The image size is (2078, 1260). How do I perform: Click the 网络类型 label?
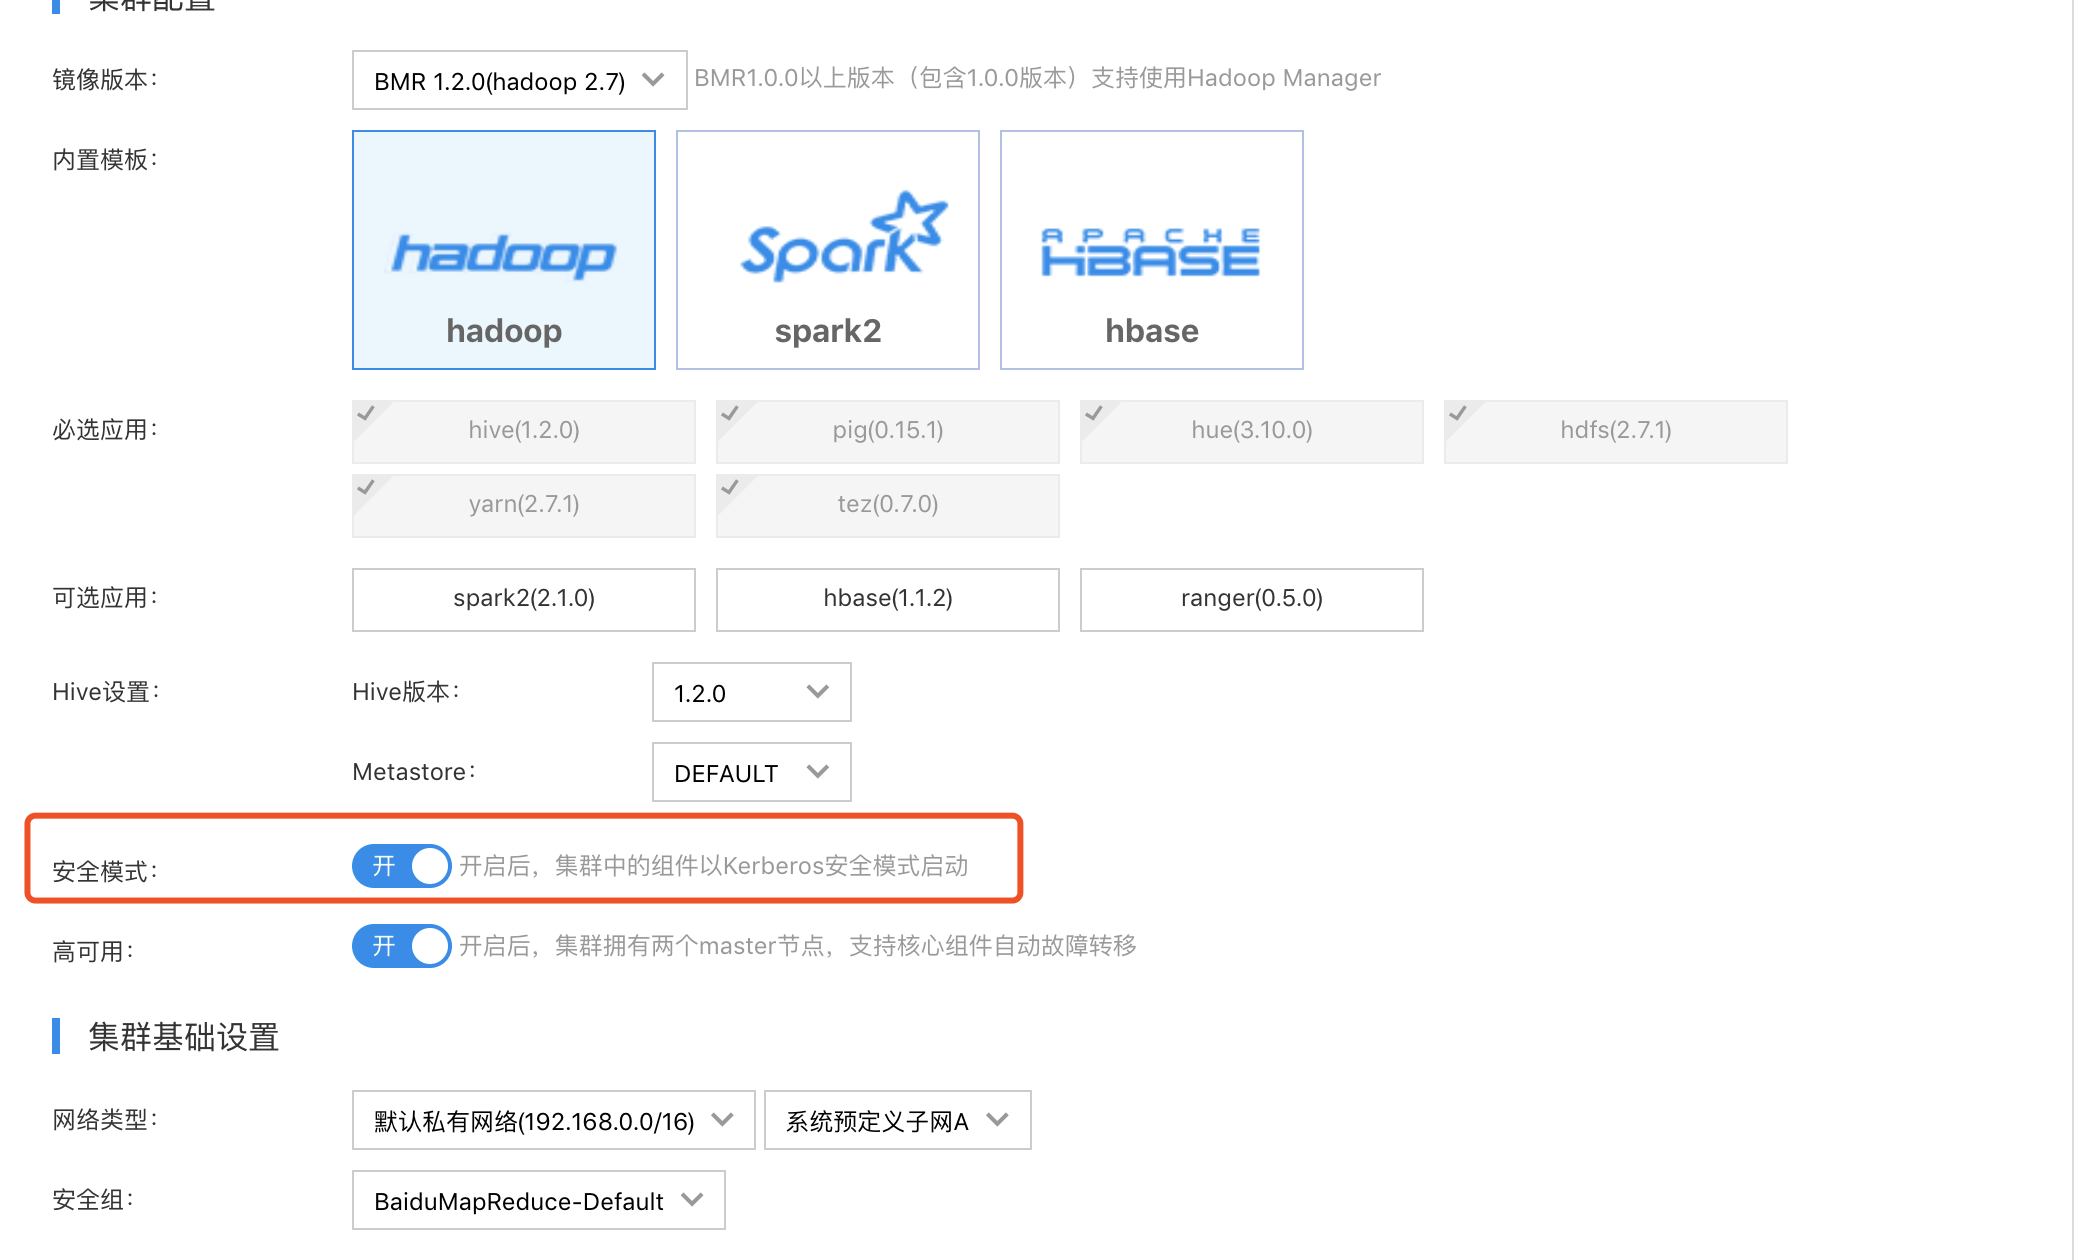tap(104, 1120)
